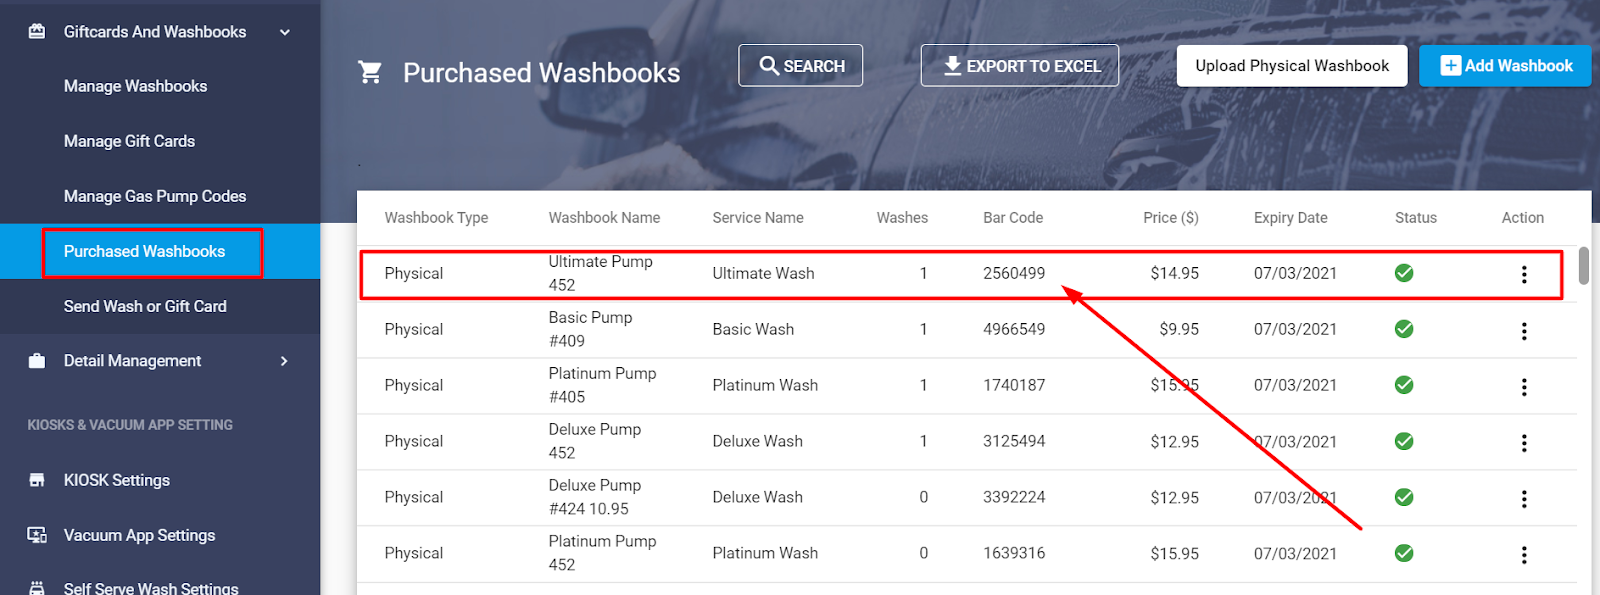Click Purchased Washbooks page heading
The height and width of the screenshot is (595, 1600).
coord(541,73)
